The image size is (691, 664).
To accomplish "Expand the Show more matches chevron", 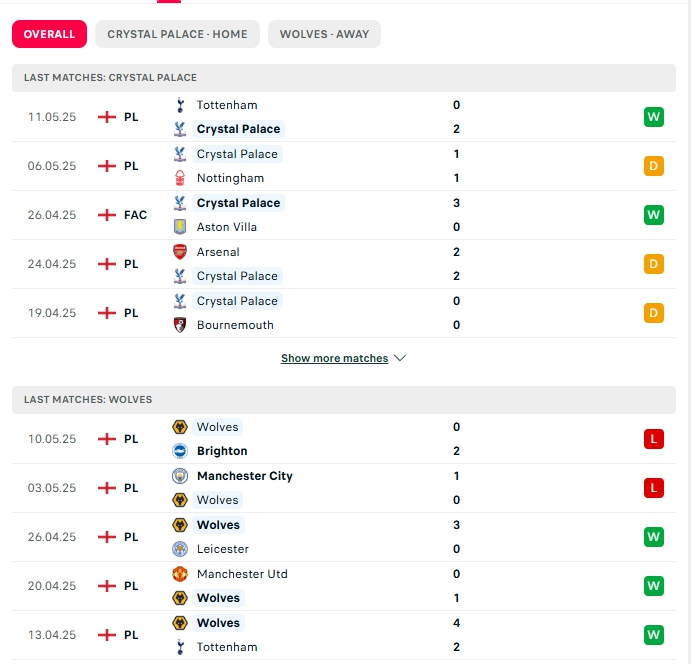I will 400,358.
